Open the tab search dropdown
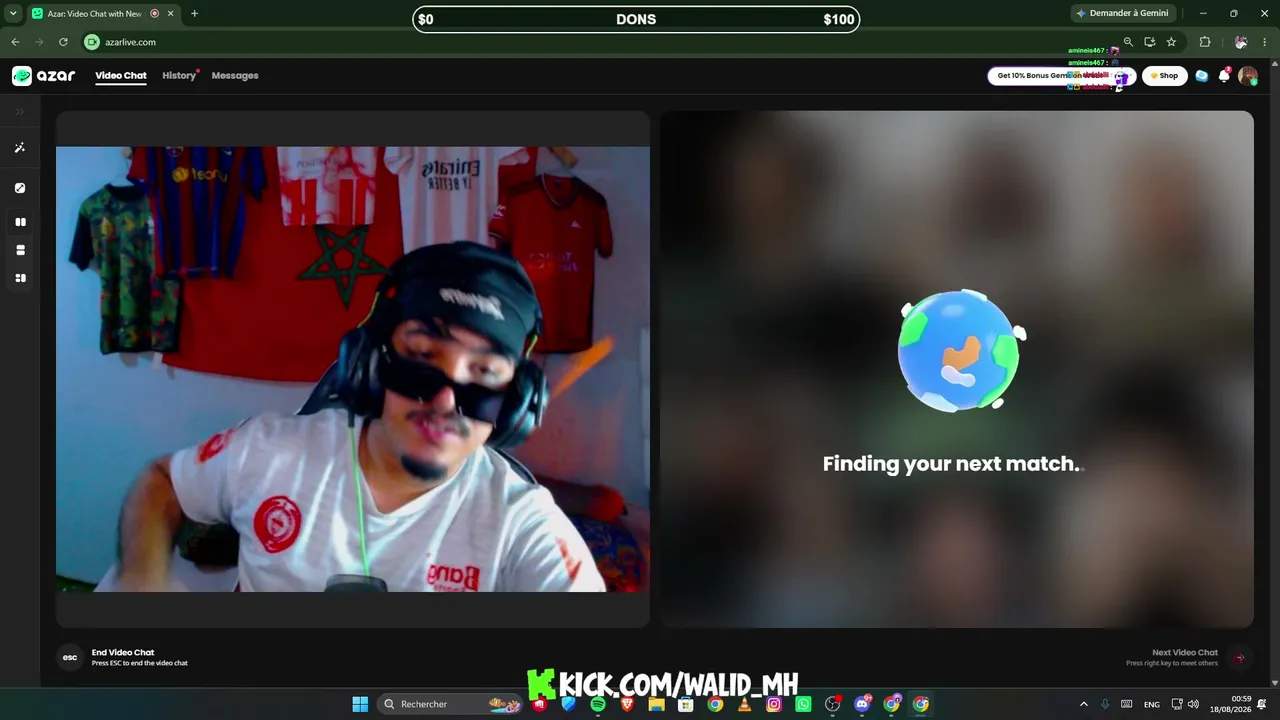 [x=13, y=14]
